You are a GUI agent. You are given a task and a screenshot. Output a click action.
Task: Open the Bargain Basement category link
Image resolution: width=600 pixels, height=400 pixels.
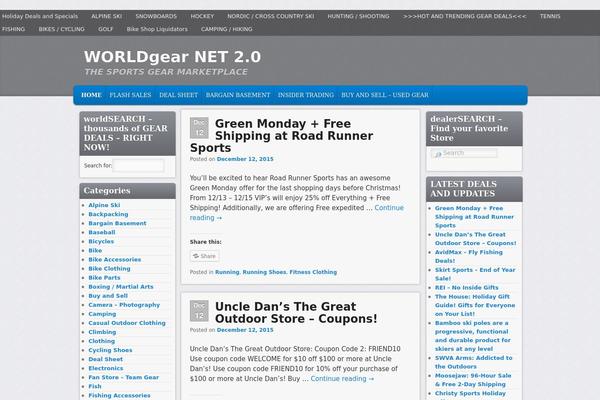coord(117,223)
